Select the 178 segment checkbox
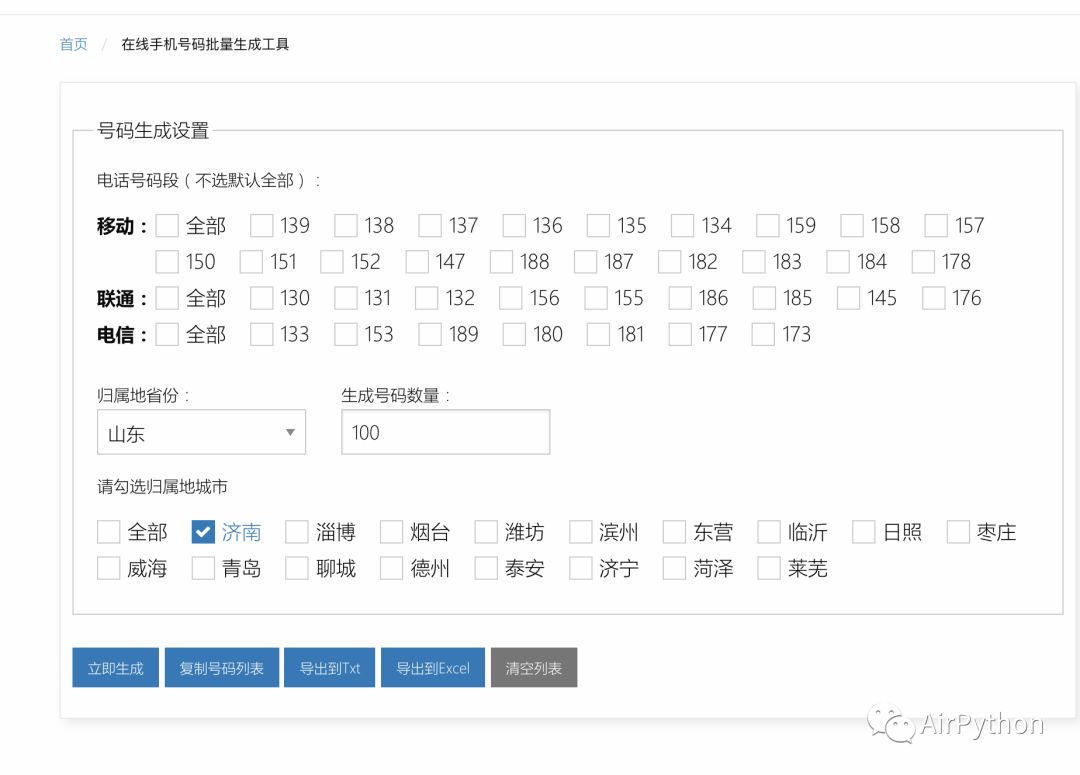Screen dimensions: 1080x775 (923, 262)
